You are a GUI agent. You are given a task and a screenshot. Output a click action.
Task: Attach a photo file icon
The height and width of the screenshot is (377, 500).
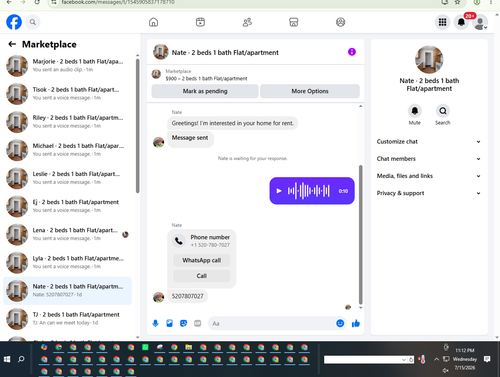click(169, 323)
